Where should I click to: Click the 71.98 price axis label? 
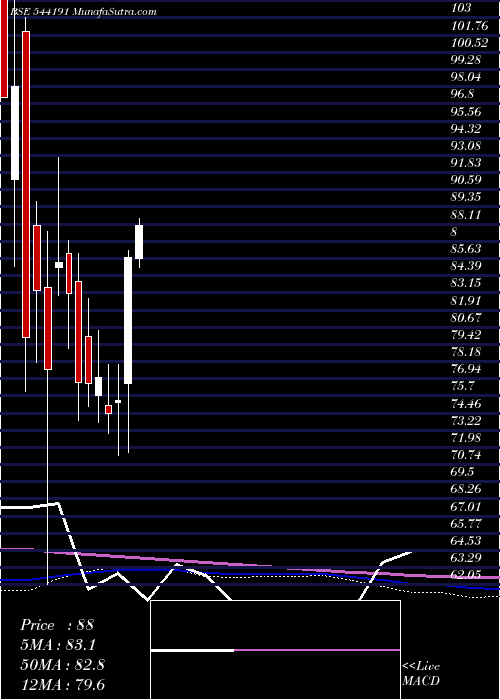466,438
